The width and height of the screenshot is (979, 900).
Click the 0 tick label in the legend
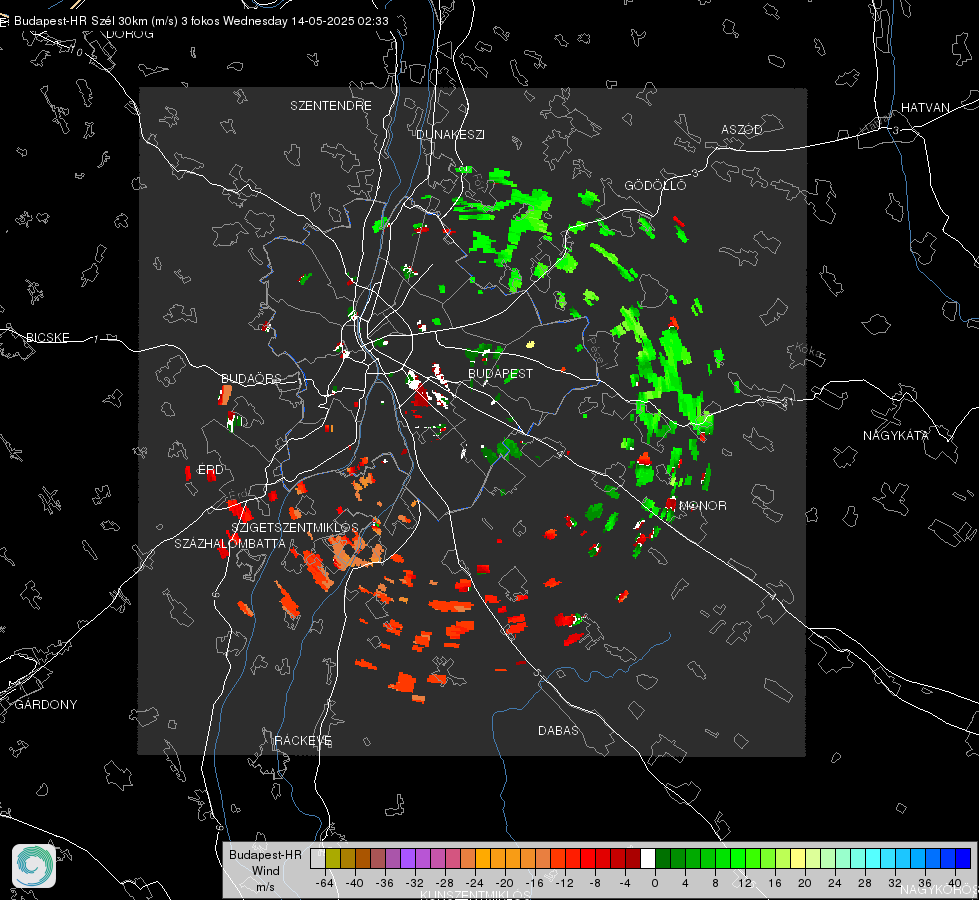654,883
